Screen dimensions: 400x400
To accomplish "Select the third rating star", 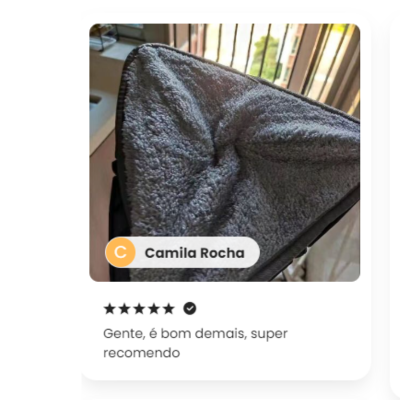I will pyautogui.click(x=139, y=309).
